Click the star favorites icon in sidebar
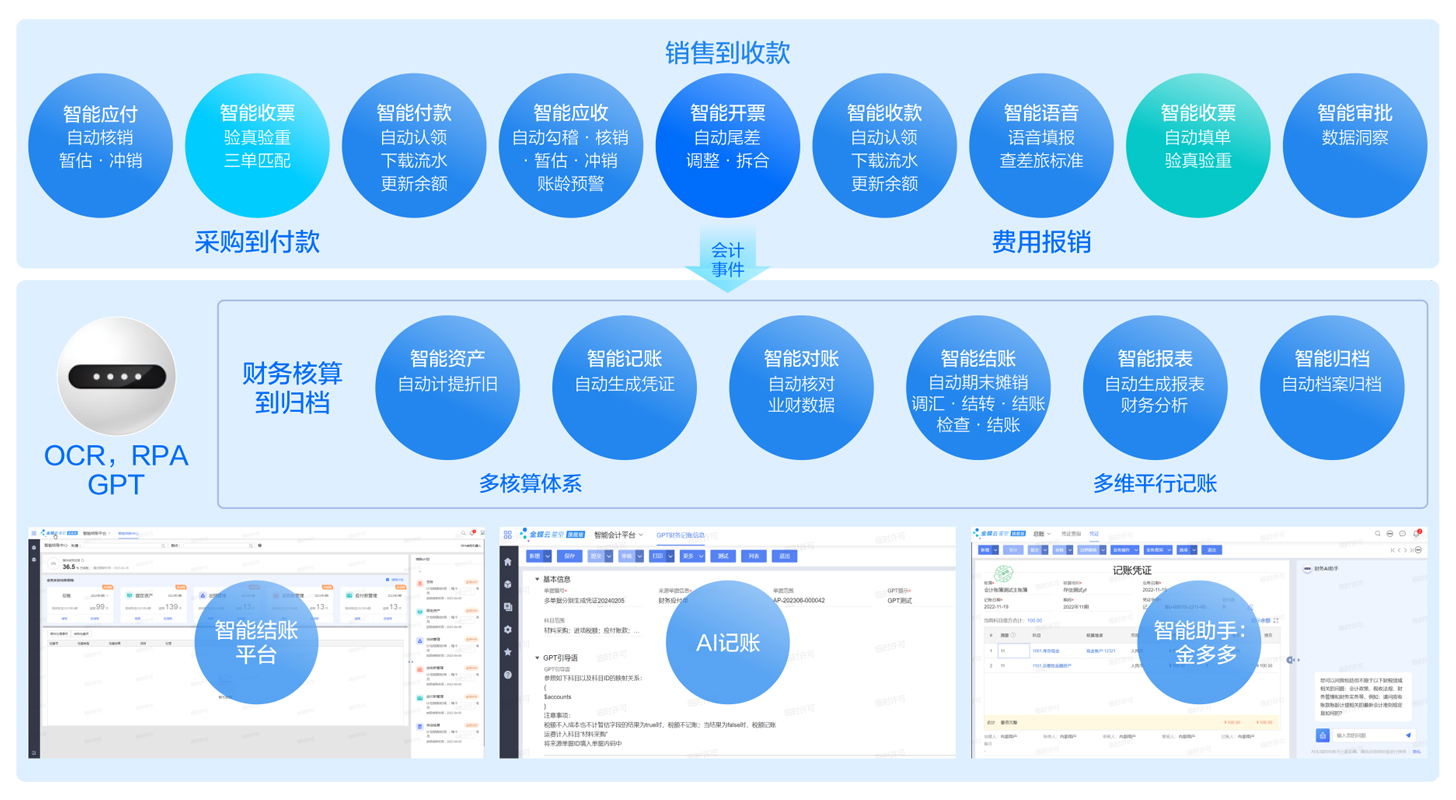 [x=508, y=652]
